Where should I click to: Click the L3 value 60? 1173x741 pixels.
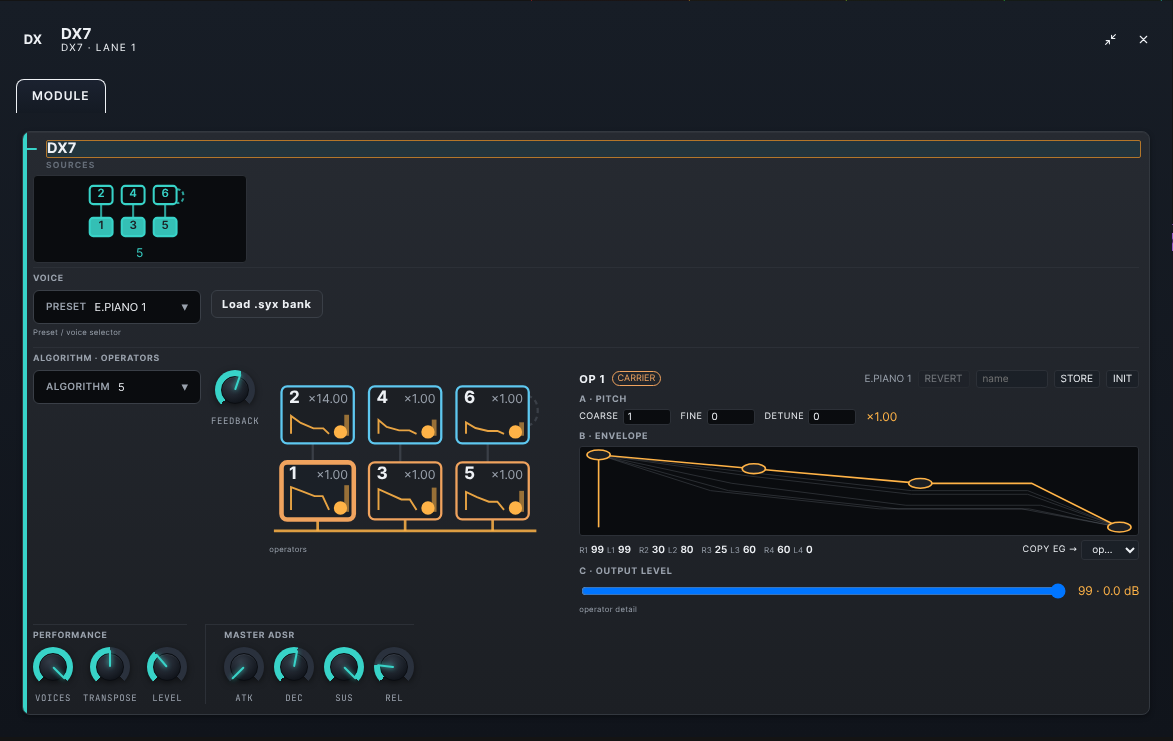click(749, 550)
